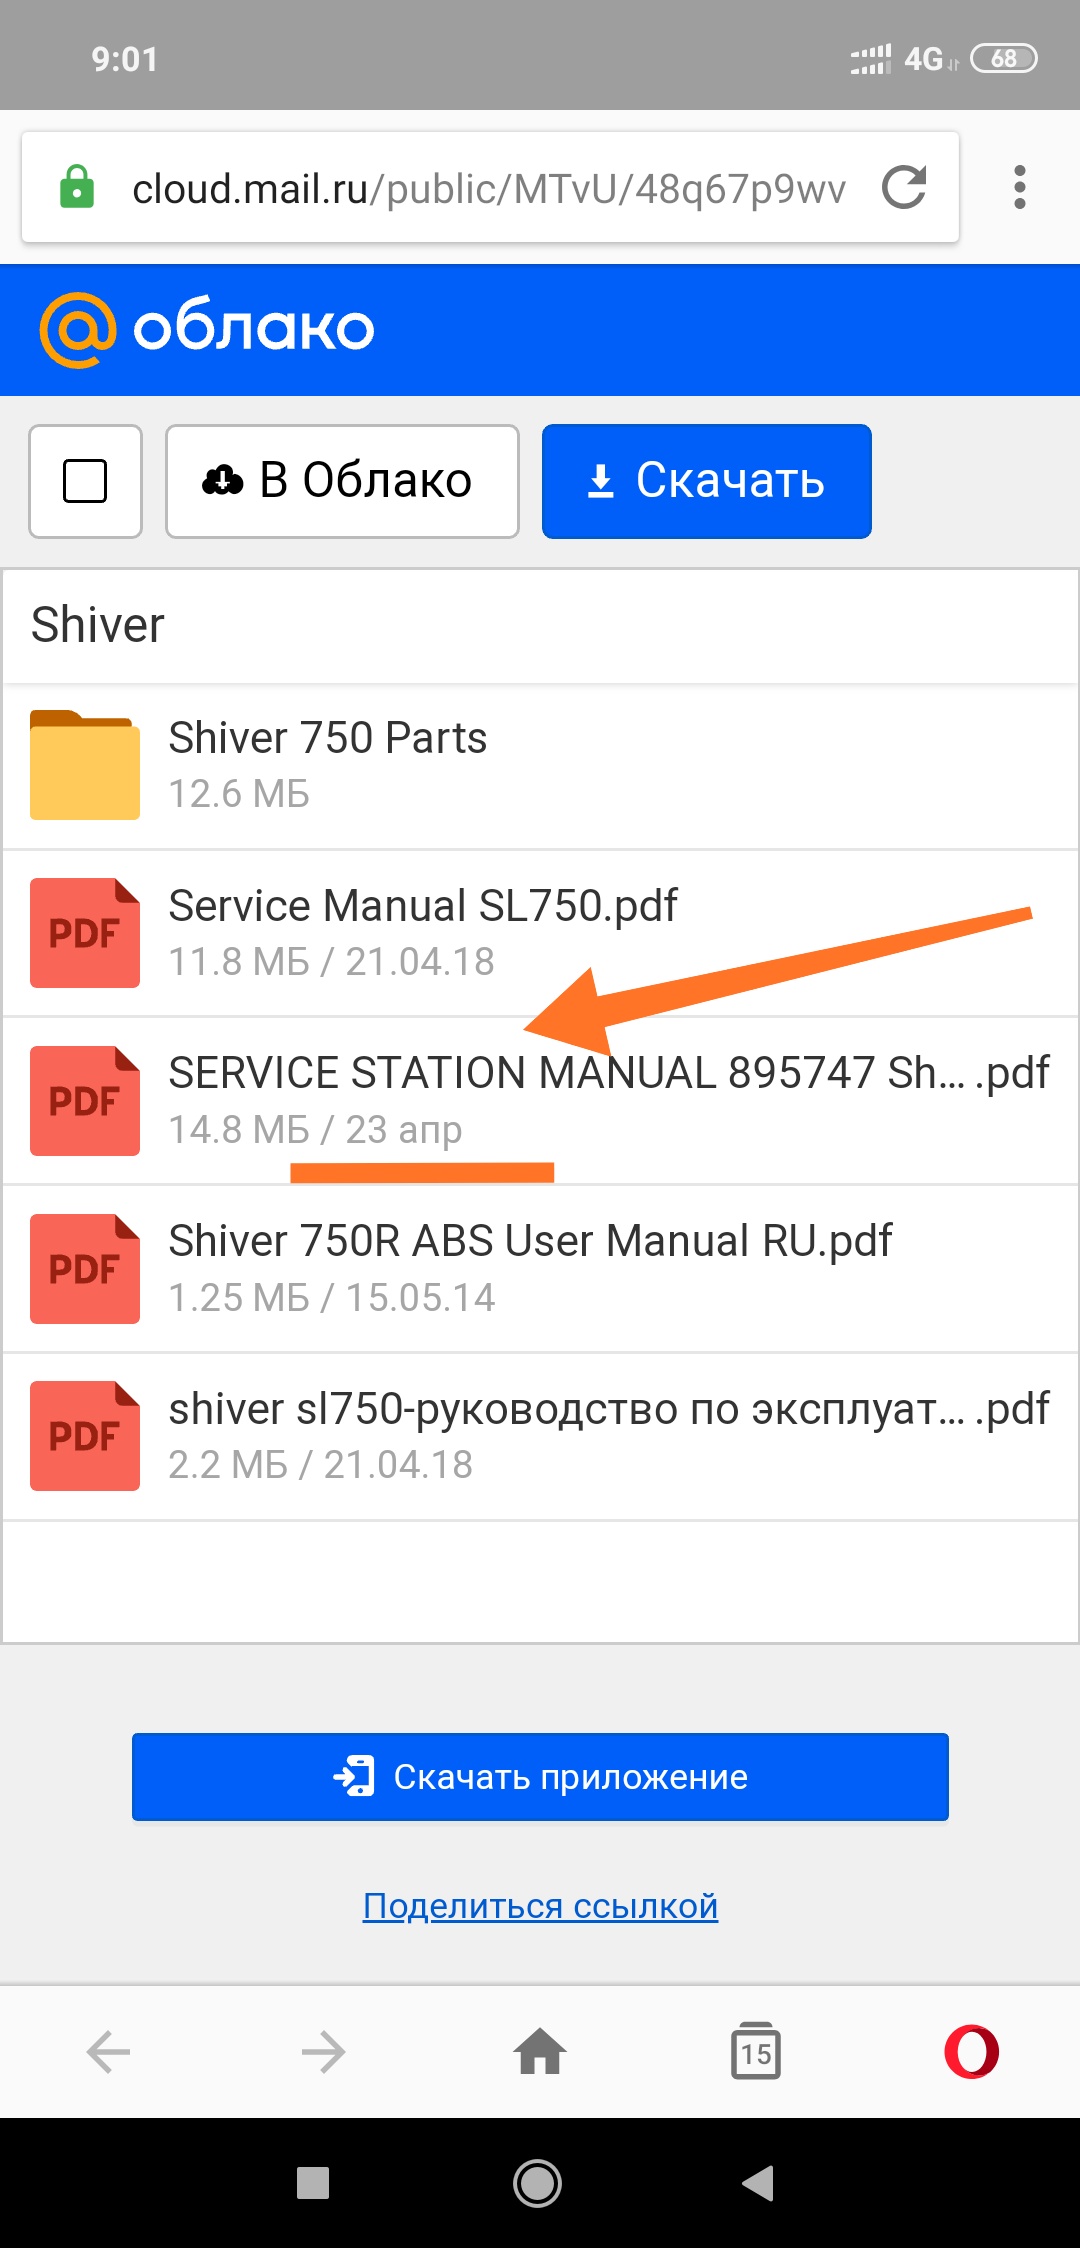Go to the browser home icon
Screen dimensions: 1080x2248
(x=540, y=2052)
